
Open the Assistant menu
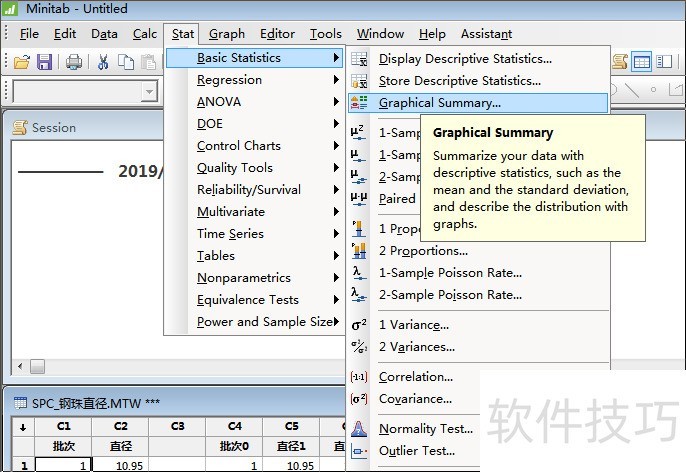486,34
